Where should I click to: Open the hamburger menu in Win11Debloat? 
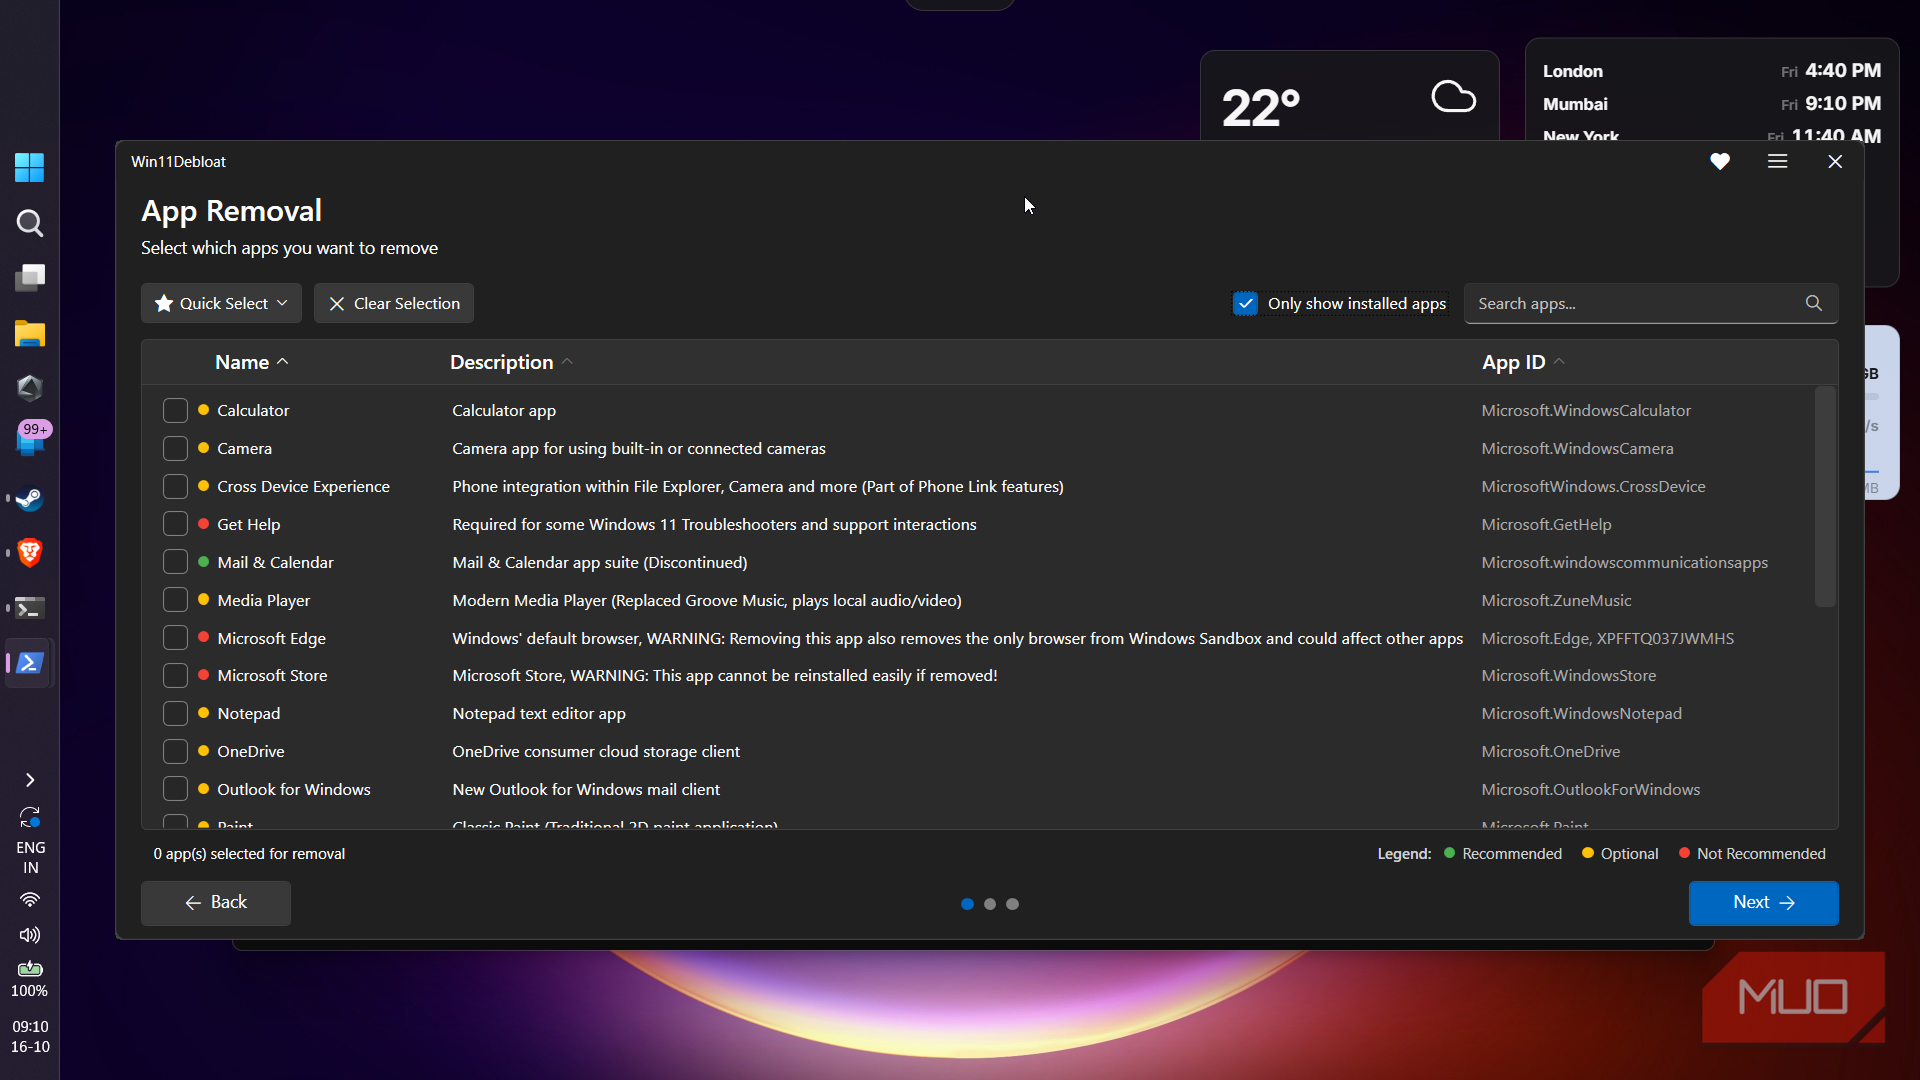click(1777, 161)
